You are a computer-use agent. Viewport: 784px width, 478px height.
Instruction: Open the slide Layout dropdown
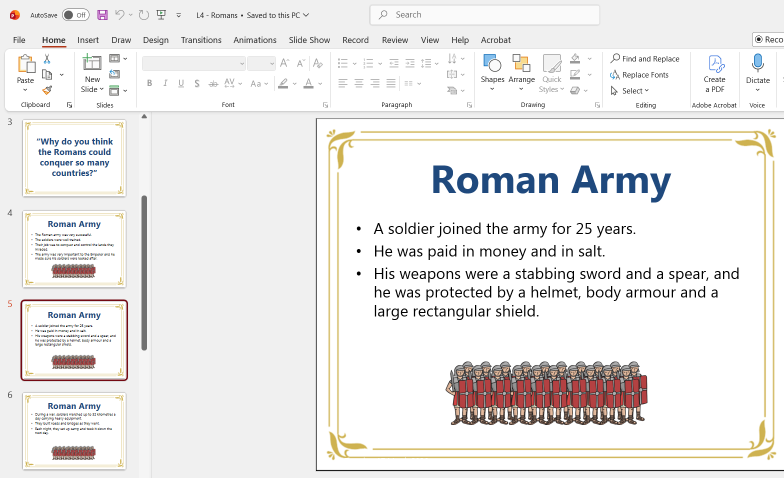click(118, 58)
